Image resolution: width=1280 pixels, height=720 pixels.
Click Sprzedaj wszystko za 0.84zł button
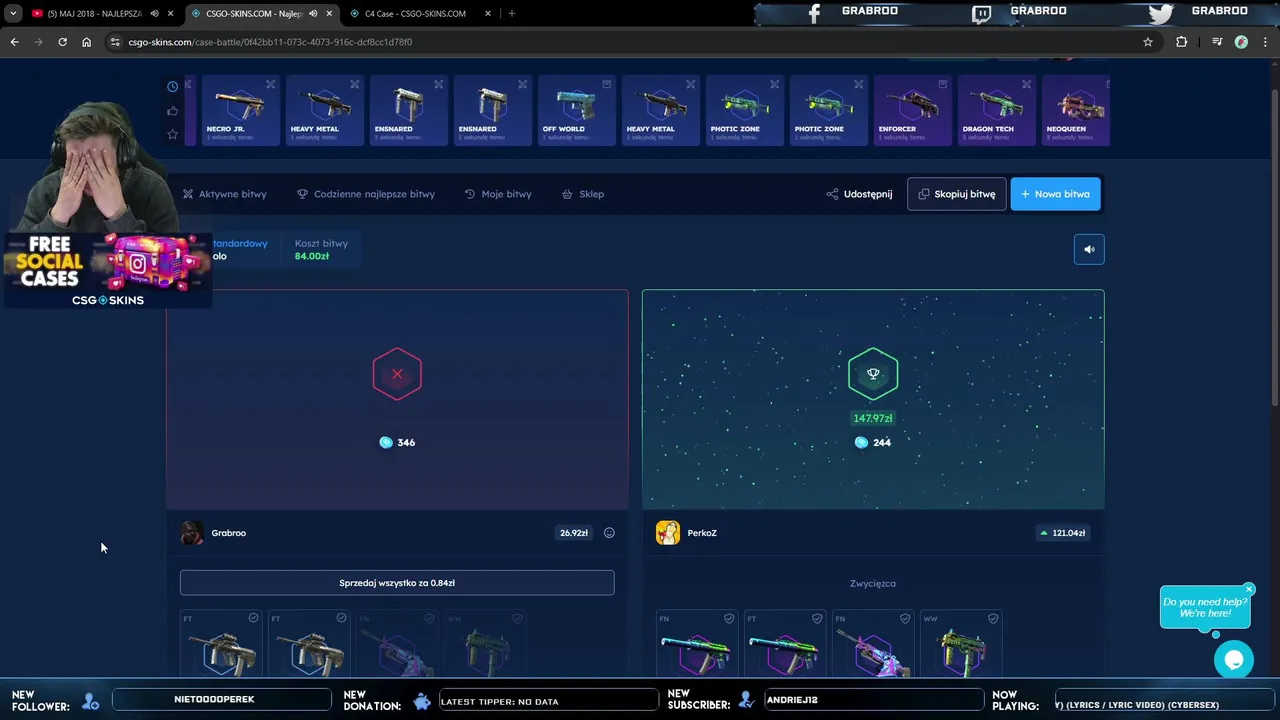point(397,583)
